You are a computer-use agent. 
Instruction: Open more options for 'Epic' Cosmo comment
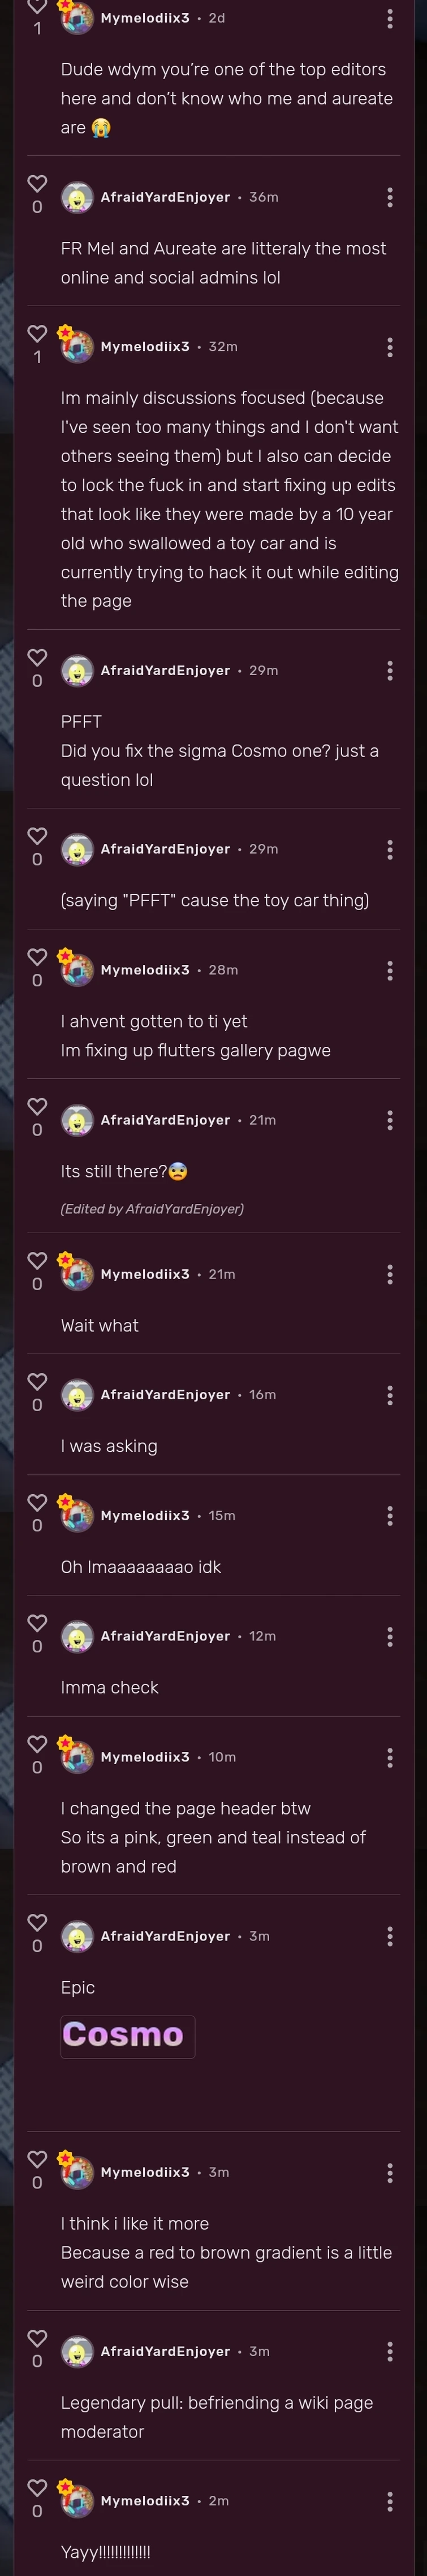click(389, 1936)
